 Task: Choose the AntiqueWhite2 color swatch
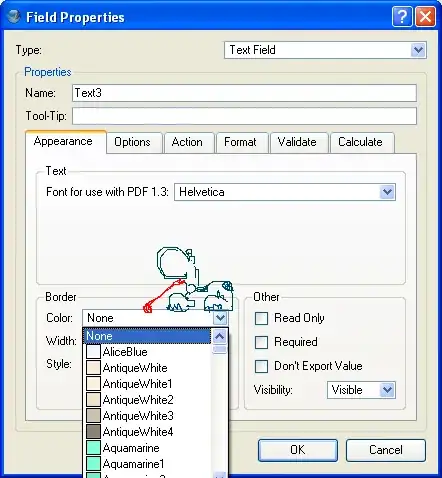click(93, 400)
